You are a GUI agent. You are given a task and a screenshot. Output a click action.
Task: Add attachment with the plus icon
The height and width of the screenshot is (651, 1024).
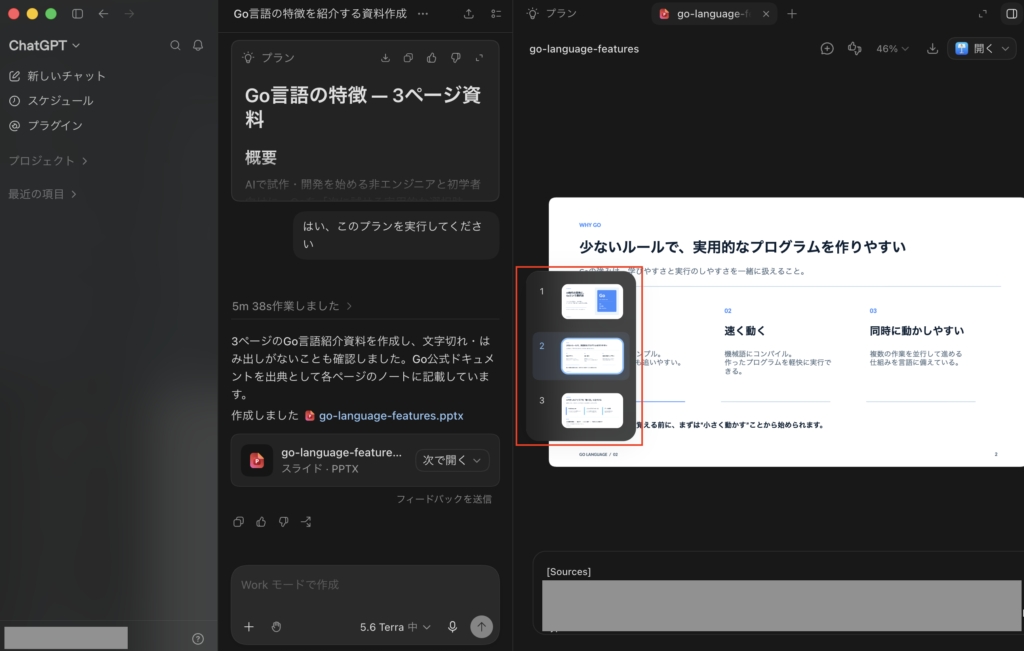click(249, 627)
